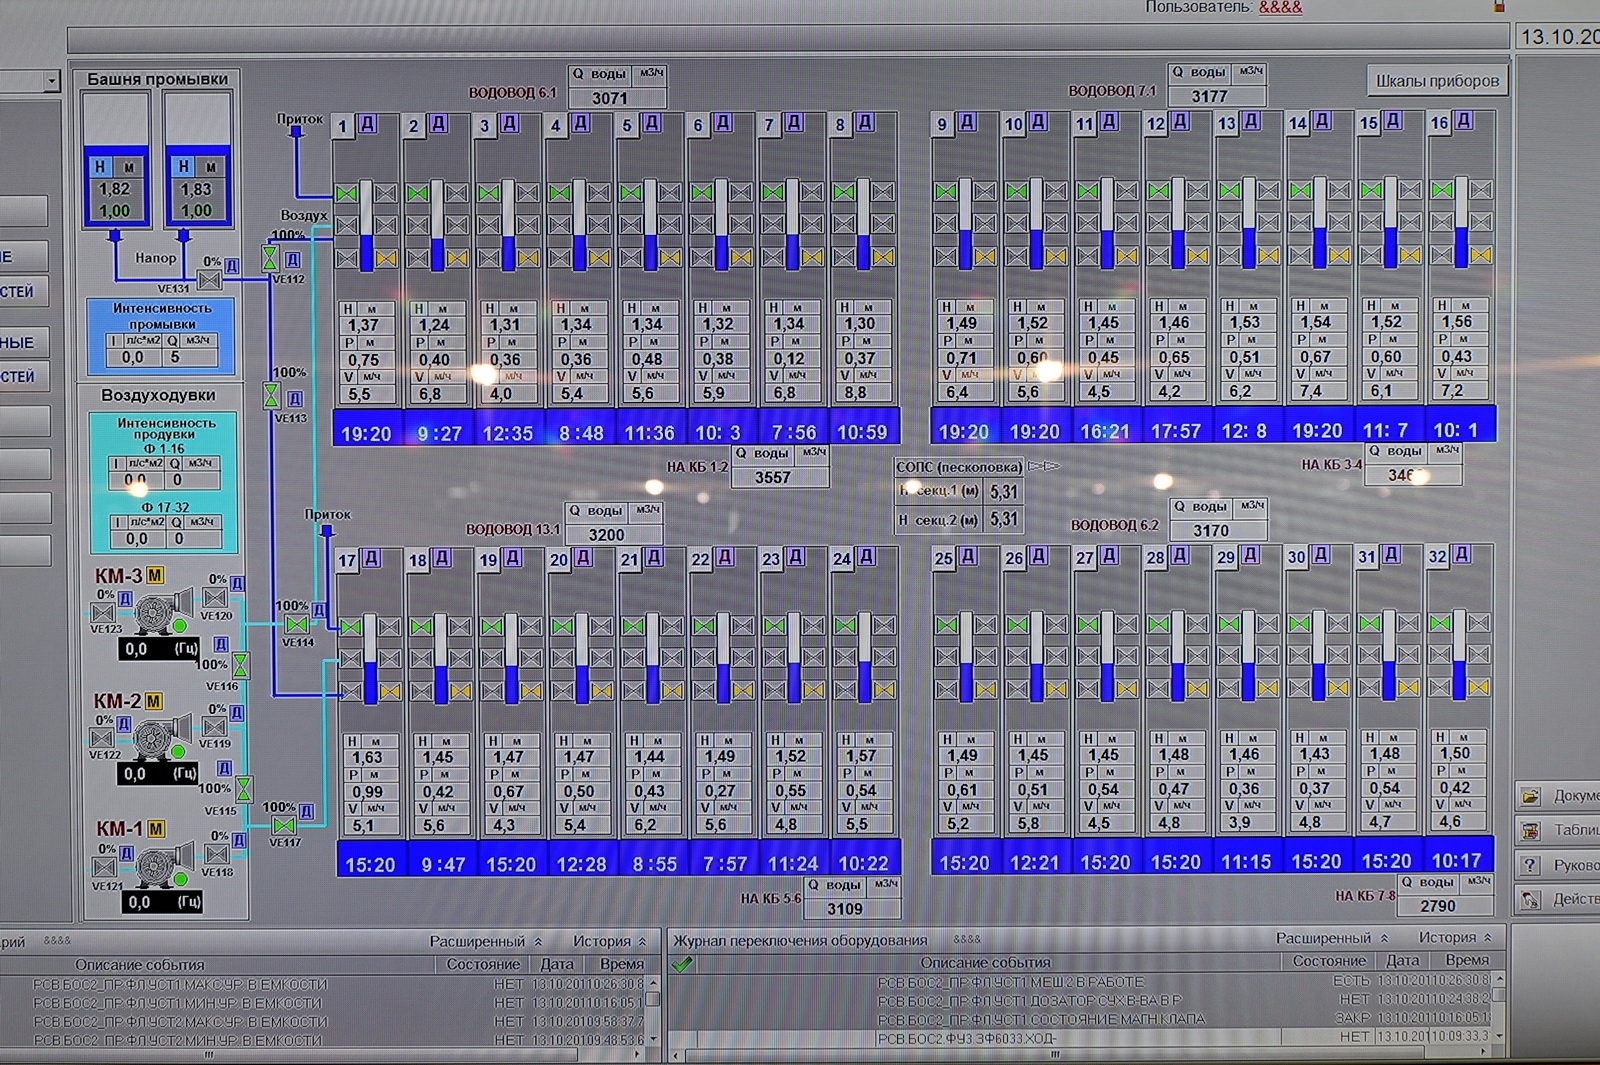Click the user name link '&&&&'
Image resolution: width=1600 pixels, height=1065 pixels.
1280,7
